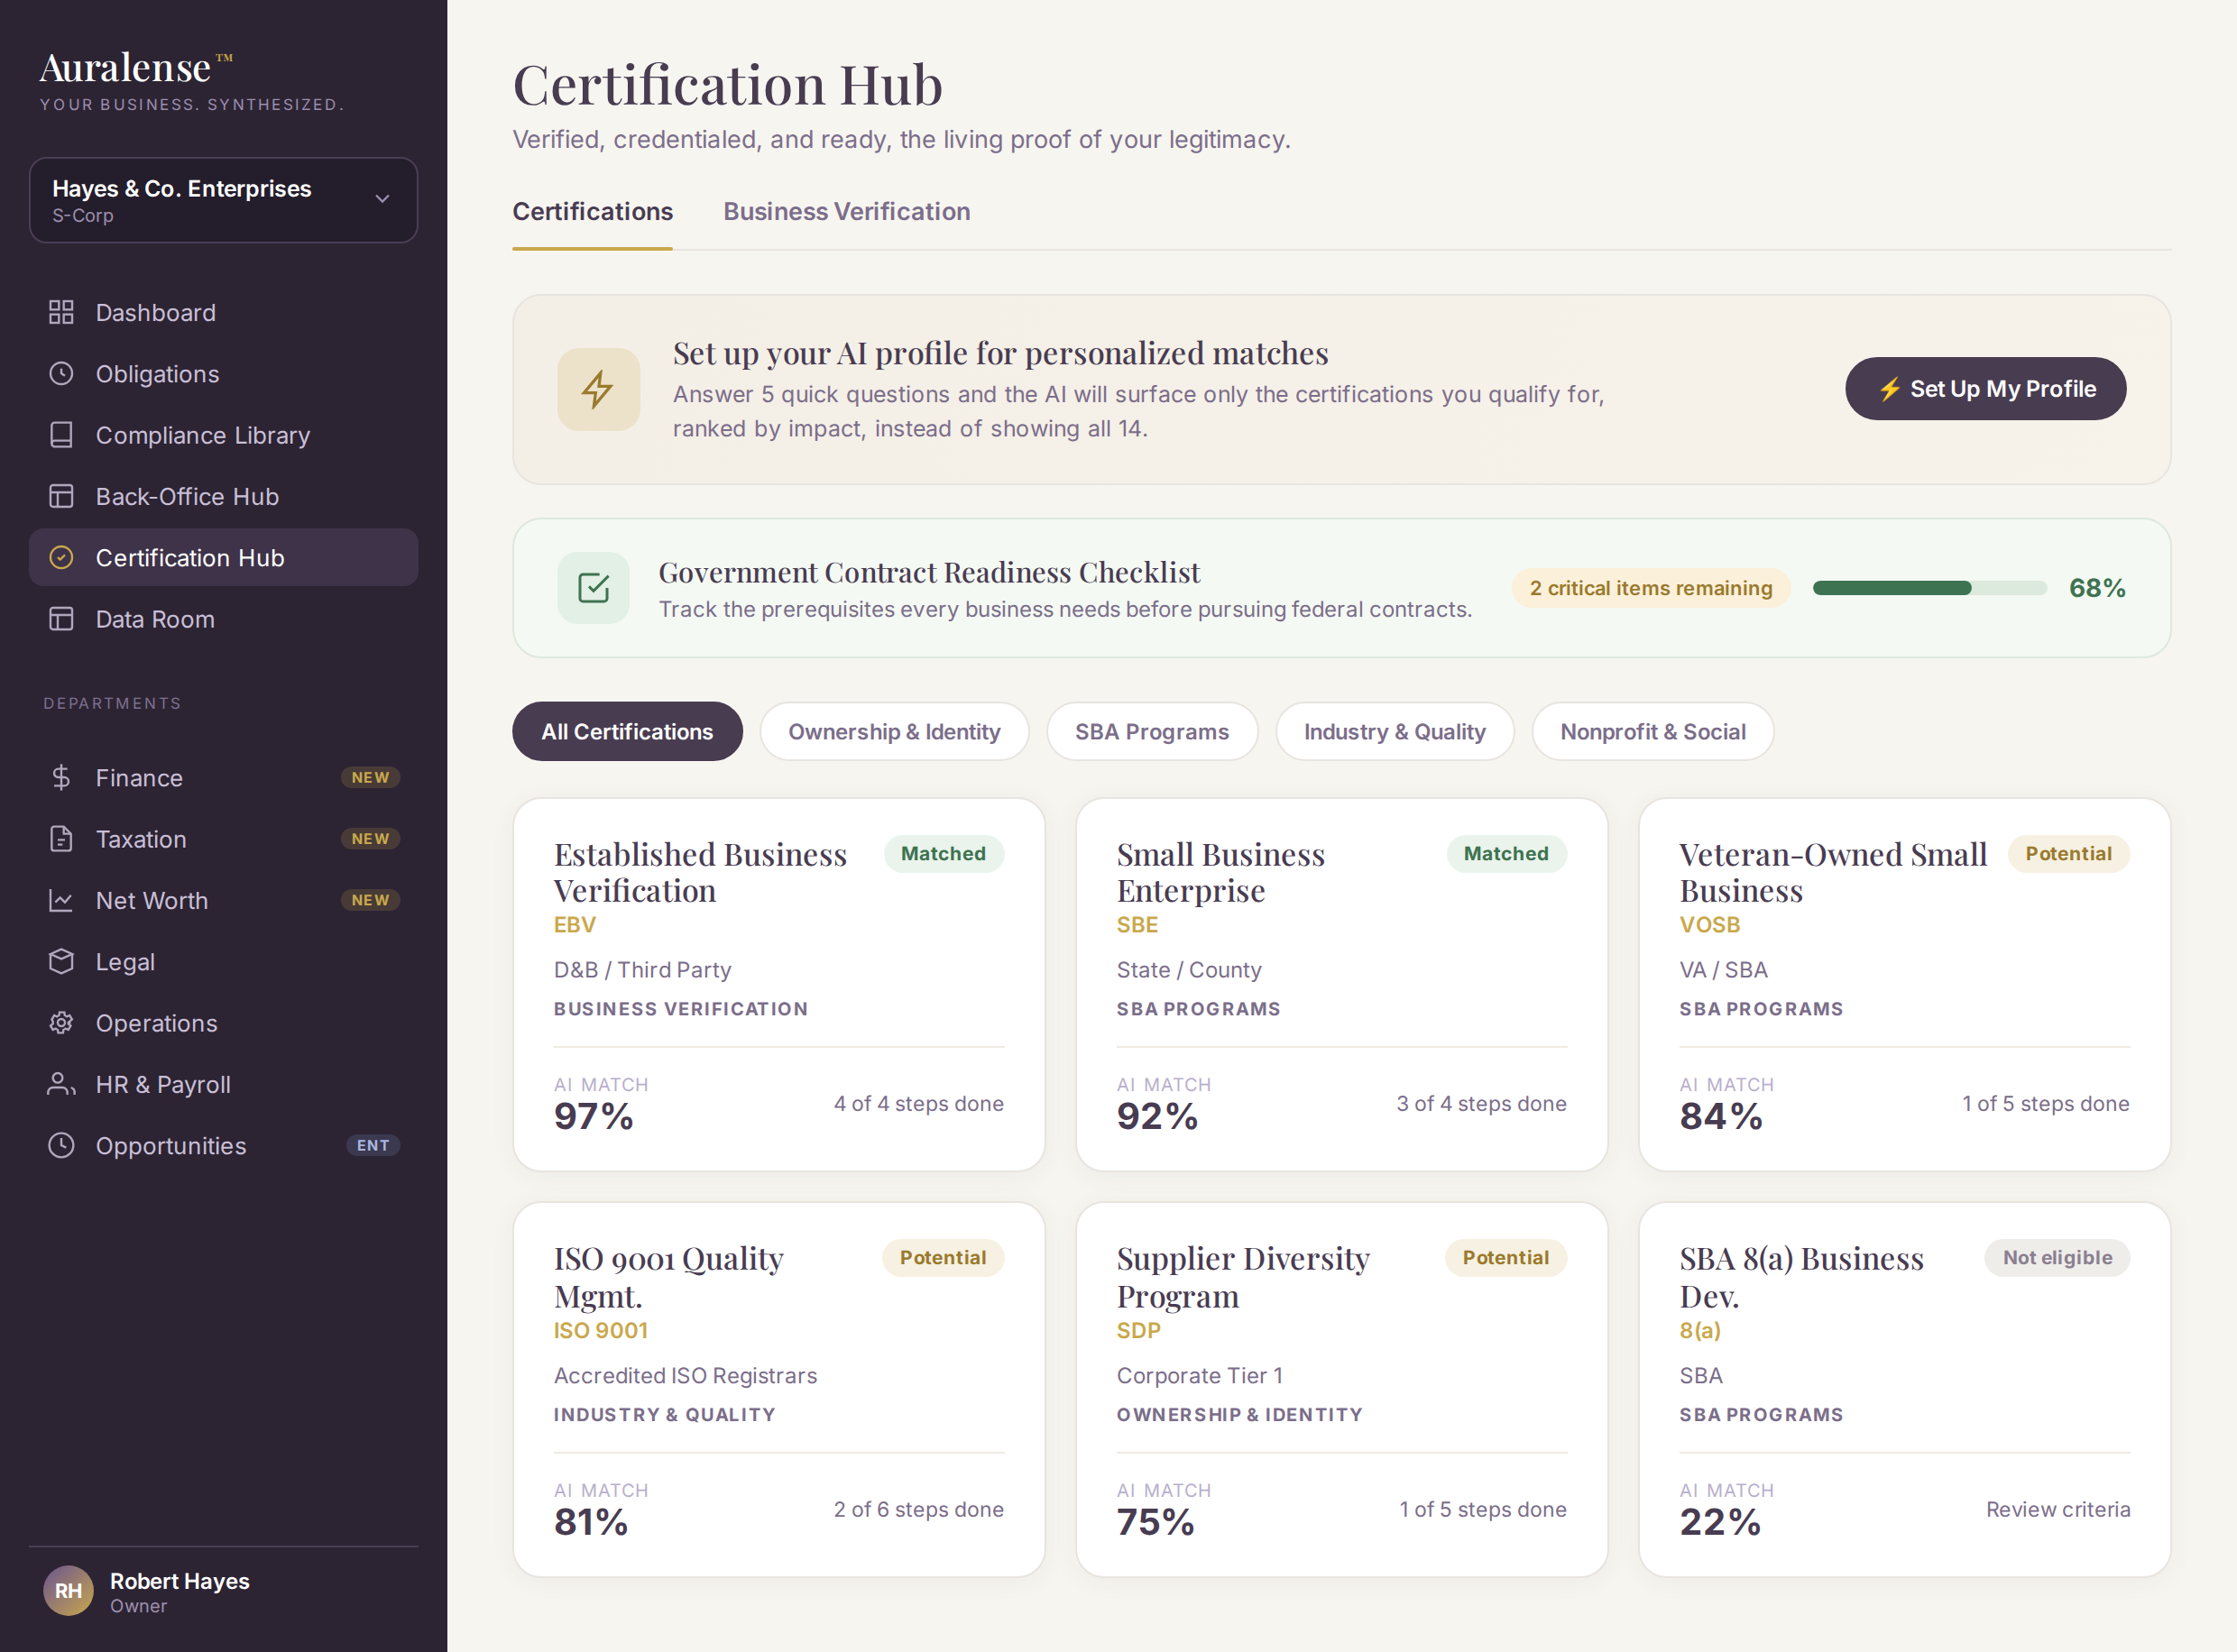Viewport: 2237px width, 1652px height.
Task: Click the 2 critical items remaining badge
Action: 1650,588
